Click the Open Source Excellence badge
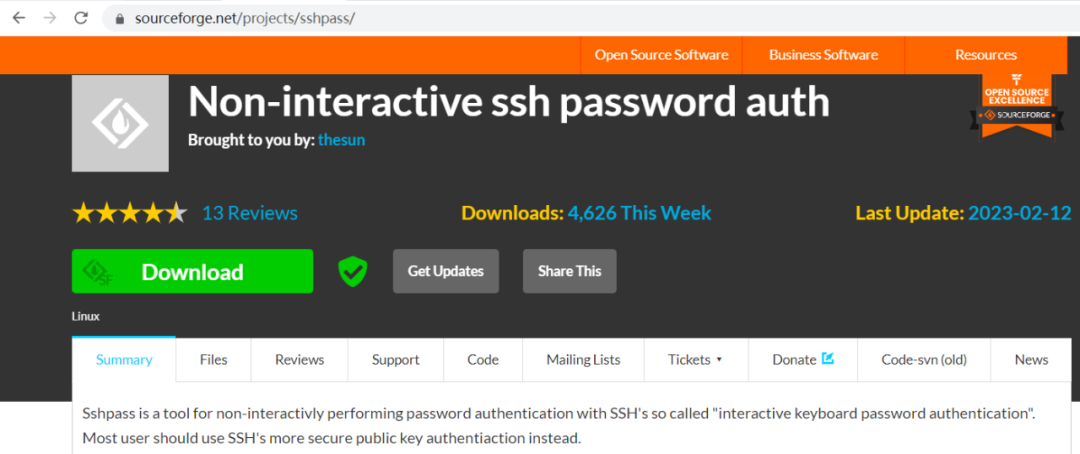 [1016, 105]
